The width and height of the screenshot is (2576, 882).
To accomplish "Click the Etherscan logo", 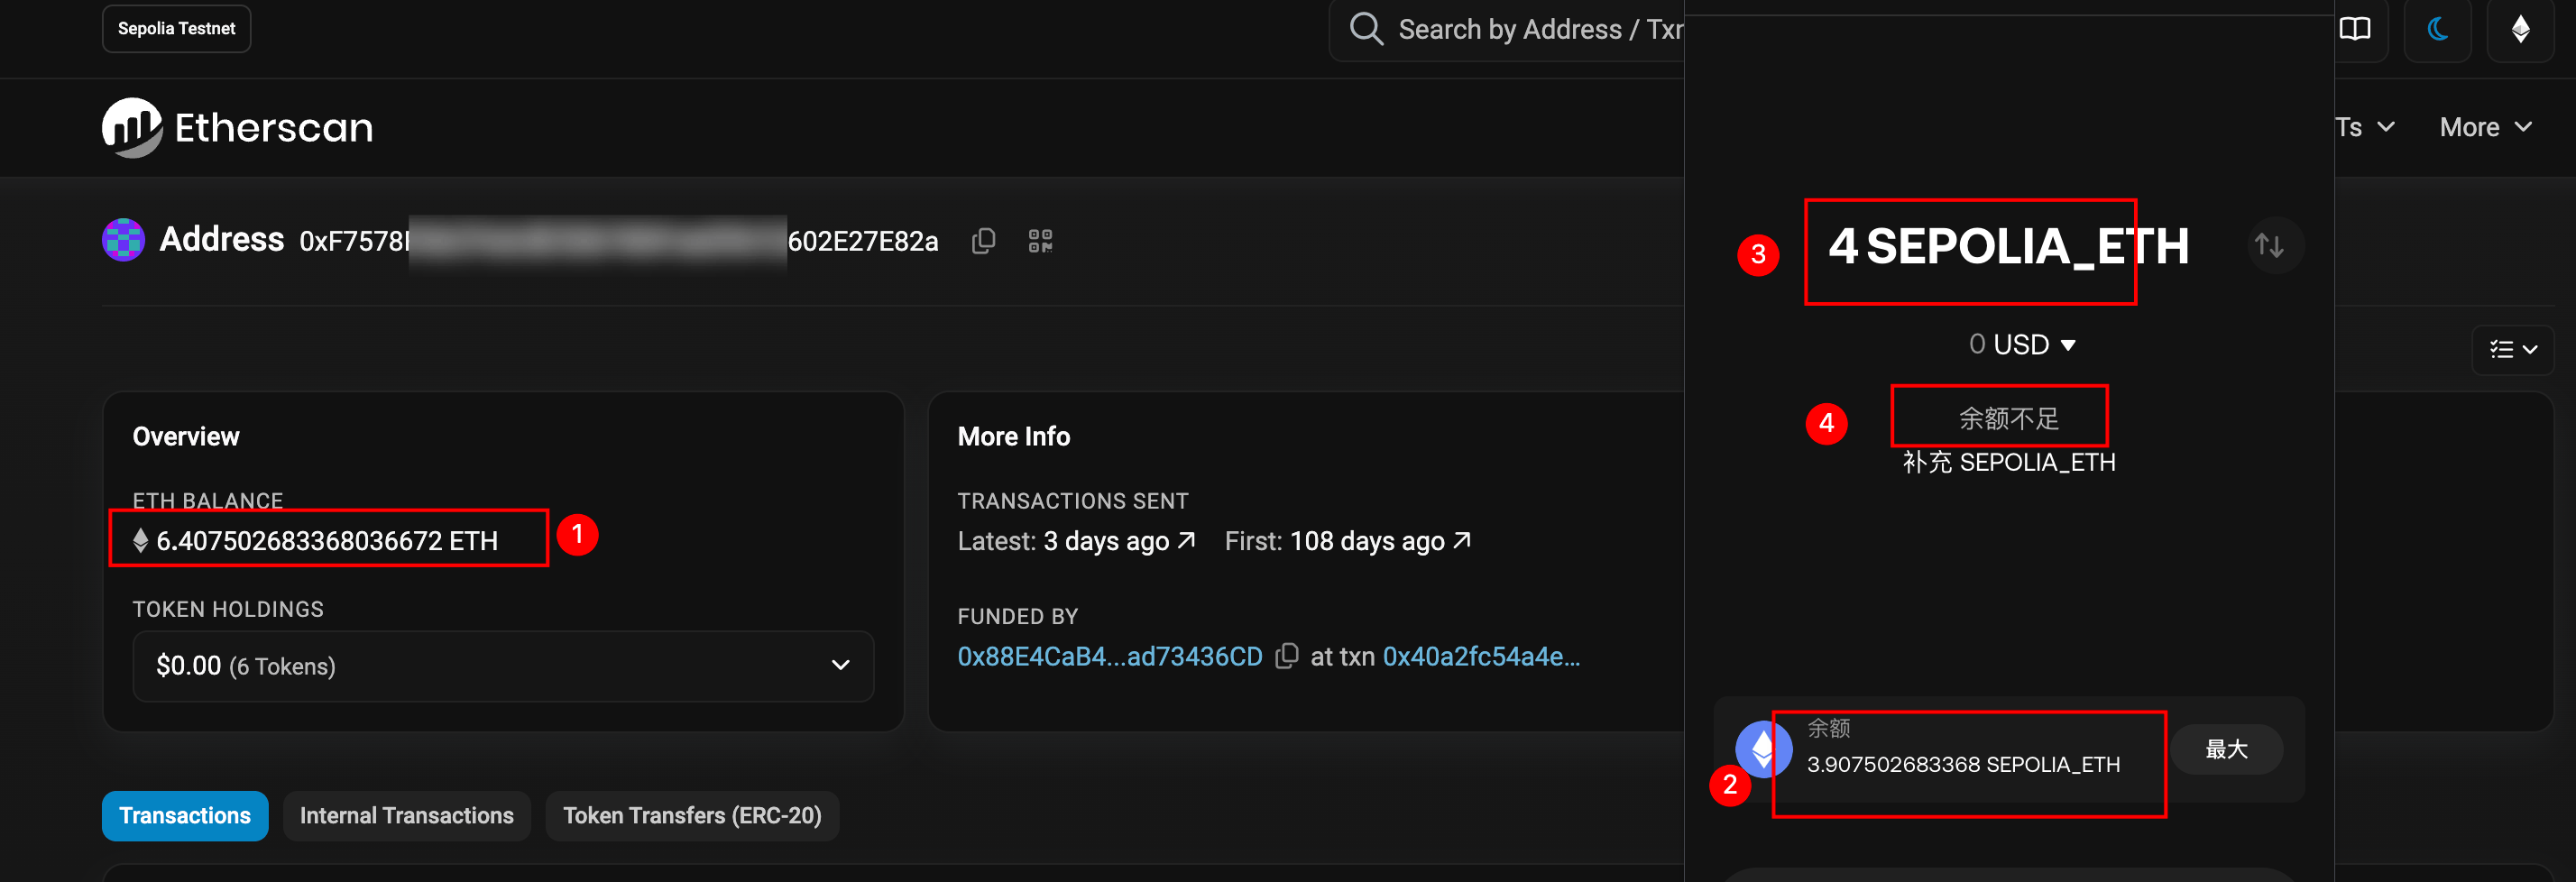I will pyautogui.click(x=238, y=127).
